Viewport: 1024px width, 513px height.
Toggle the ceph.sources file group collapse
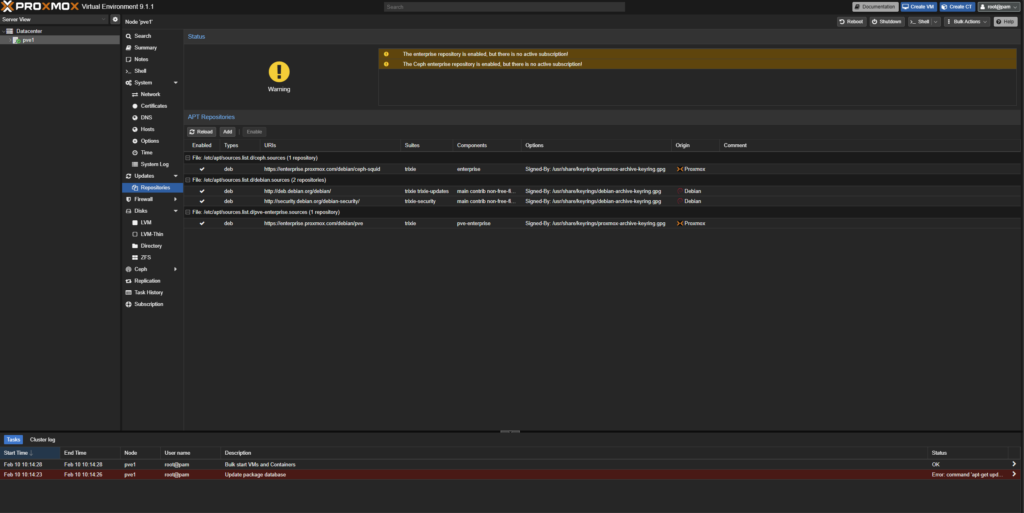(x=188, y=158)
